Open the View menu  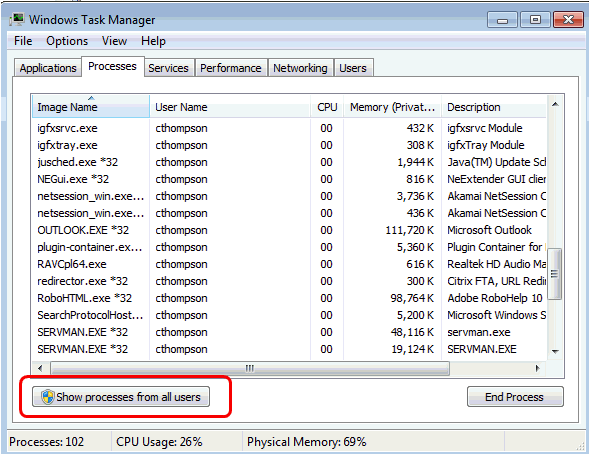click(114, 41)
